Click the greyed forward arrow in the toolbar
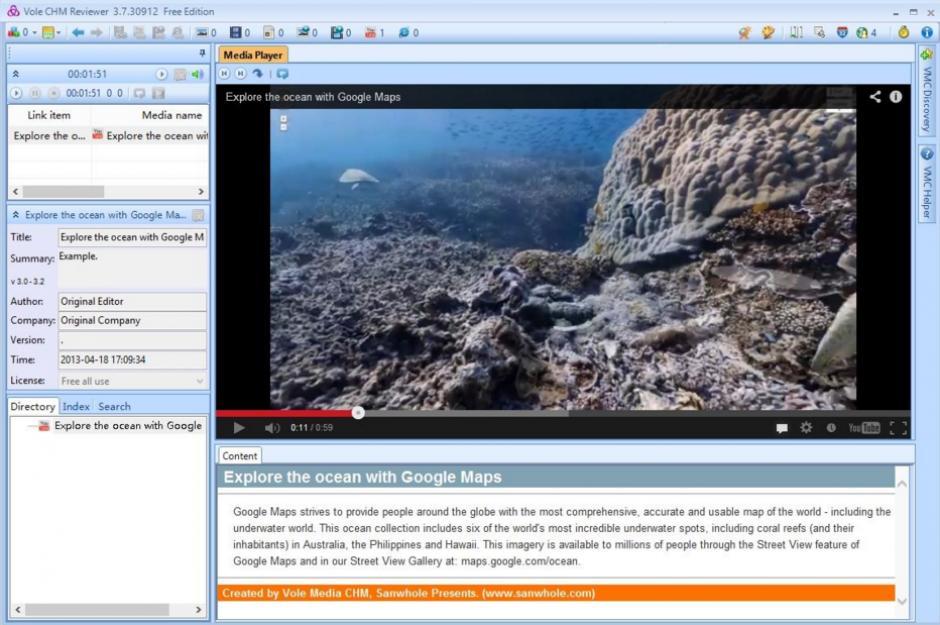This screenshot has height=625, width=940. click(96, 32)
